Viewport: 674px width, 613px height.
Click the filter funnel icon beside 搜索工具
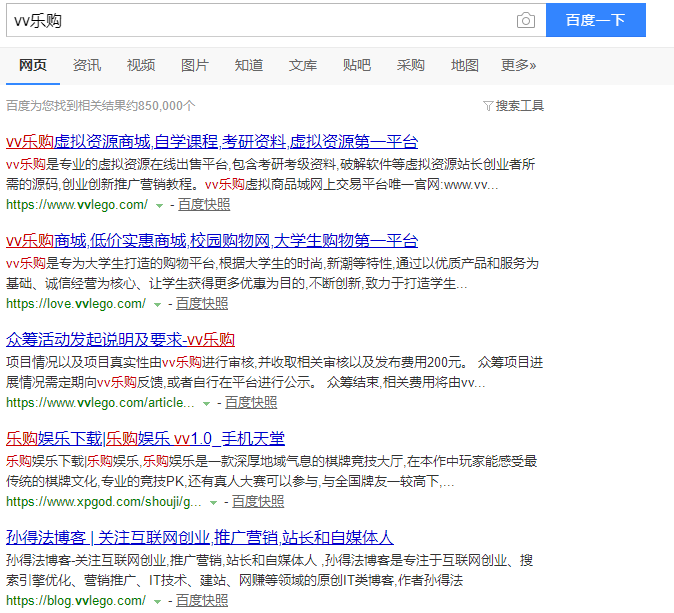click(488, 106)
